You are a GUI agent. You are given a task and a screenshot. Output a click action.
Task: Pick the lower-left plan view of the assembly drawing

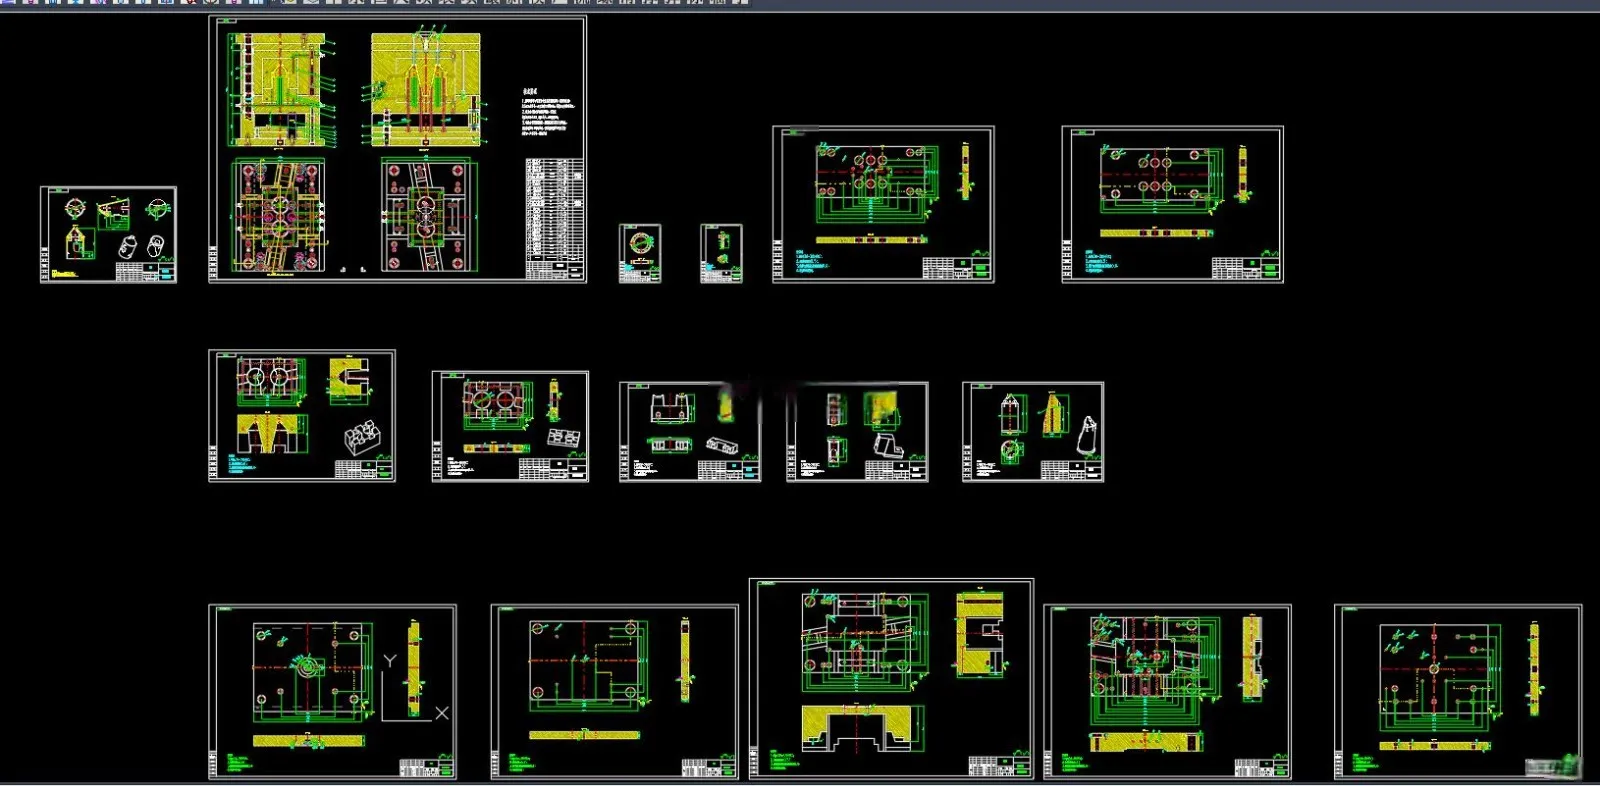[278, 216]
